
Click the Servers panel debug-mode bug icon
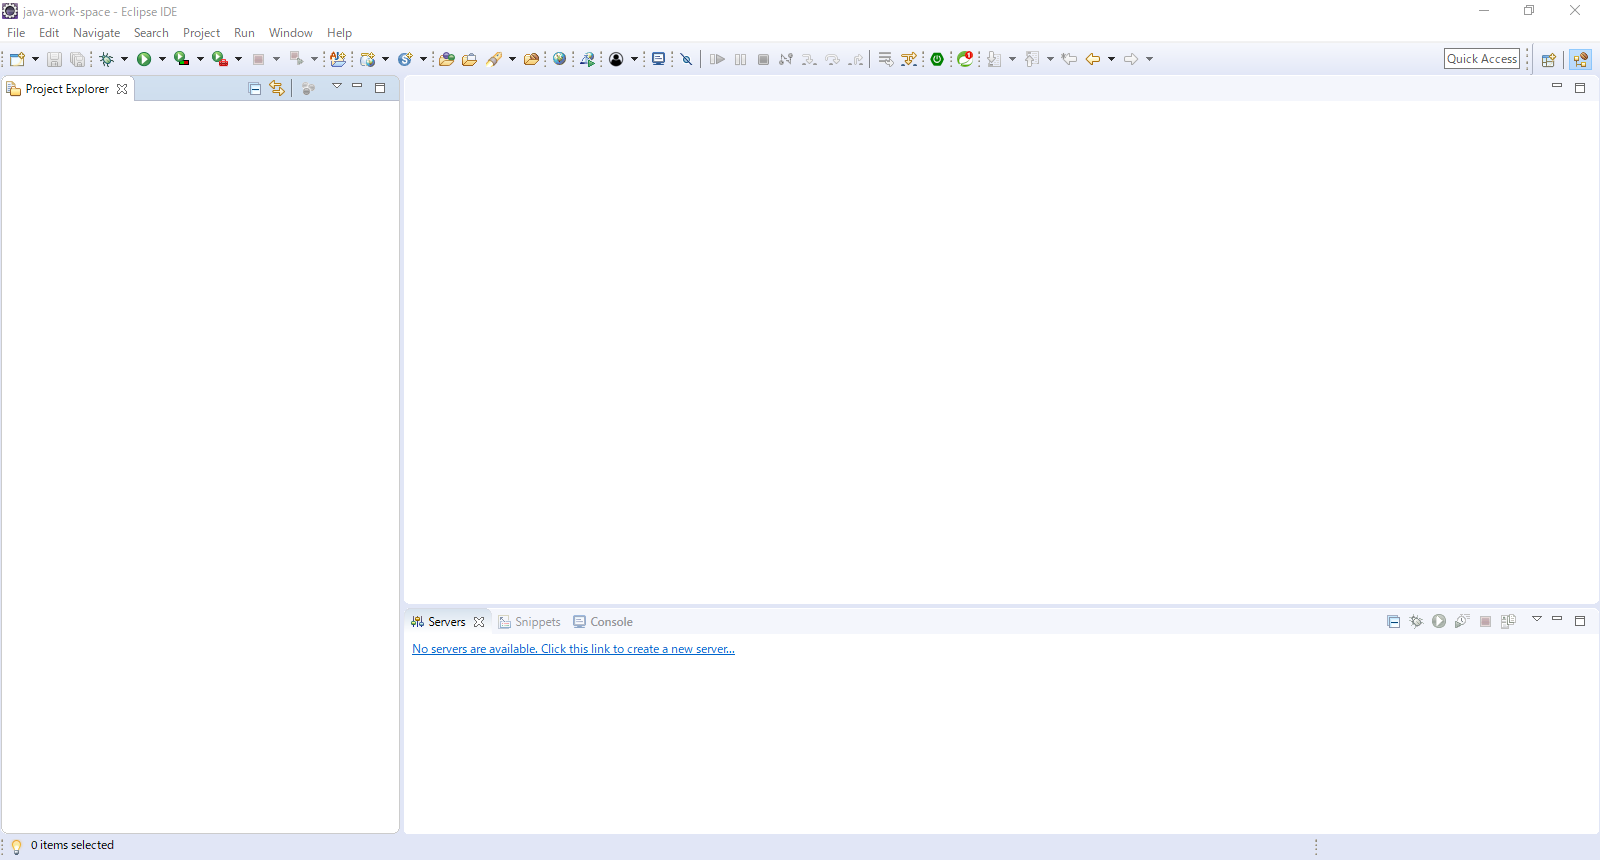[1416, 621]
